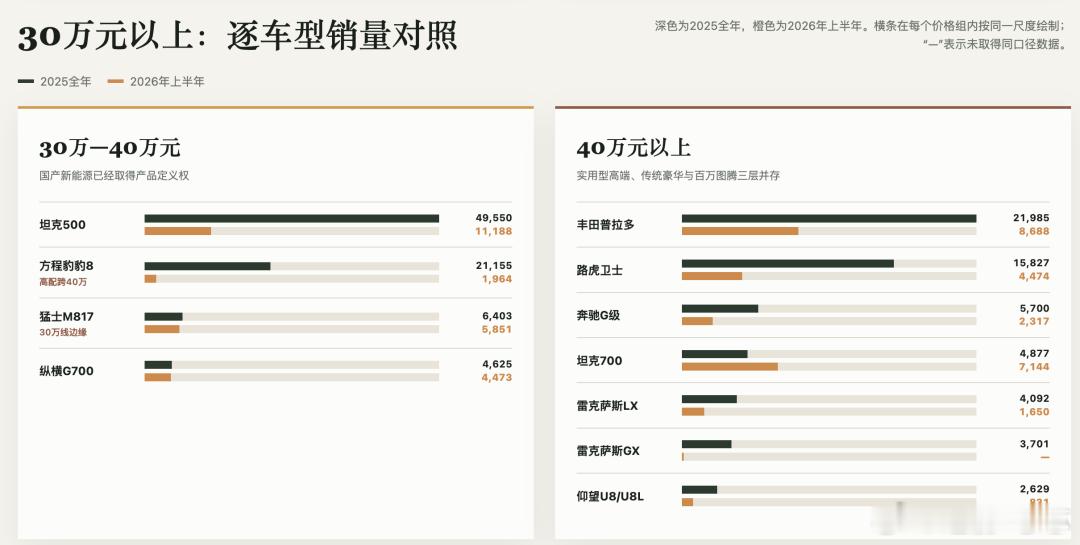Click the value 21,985

1031,218
